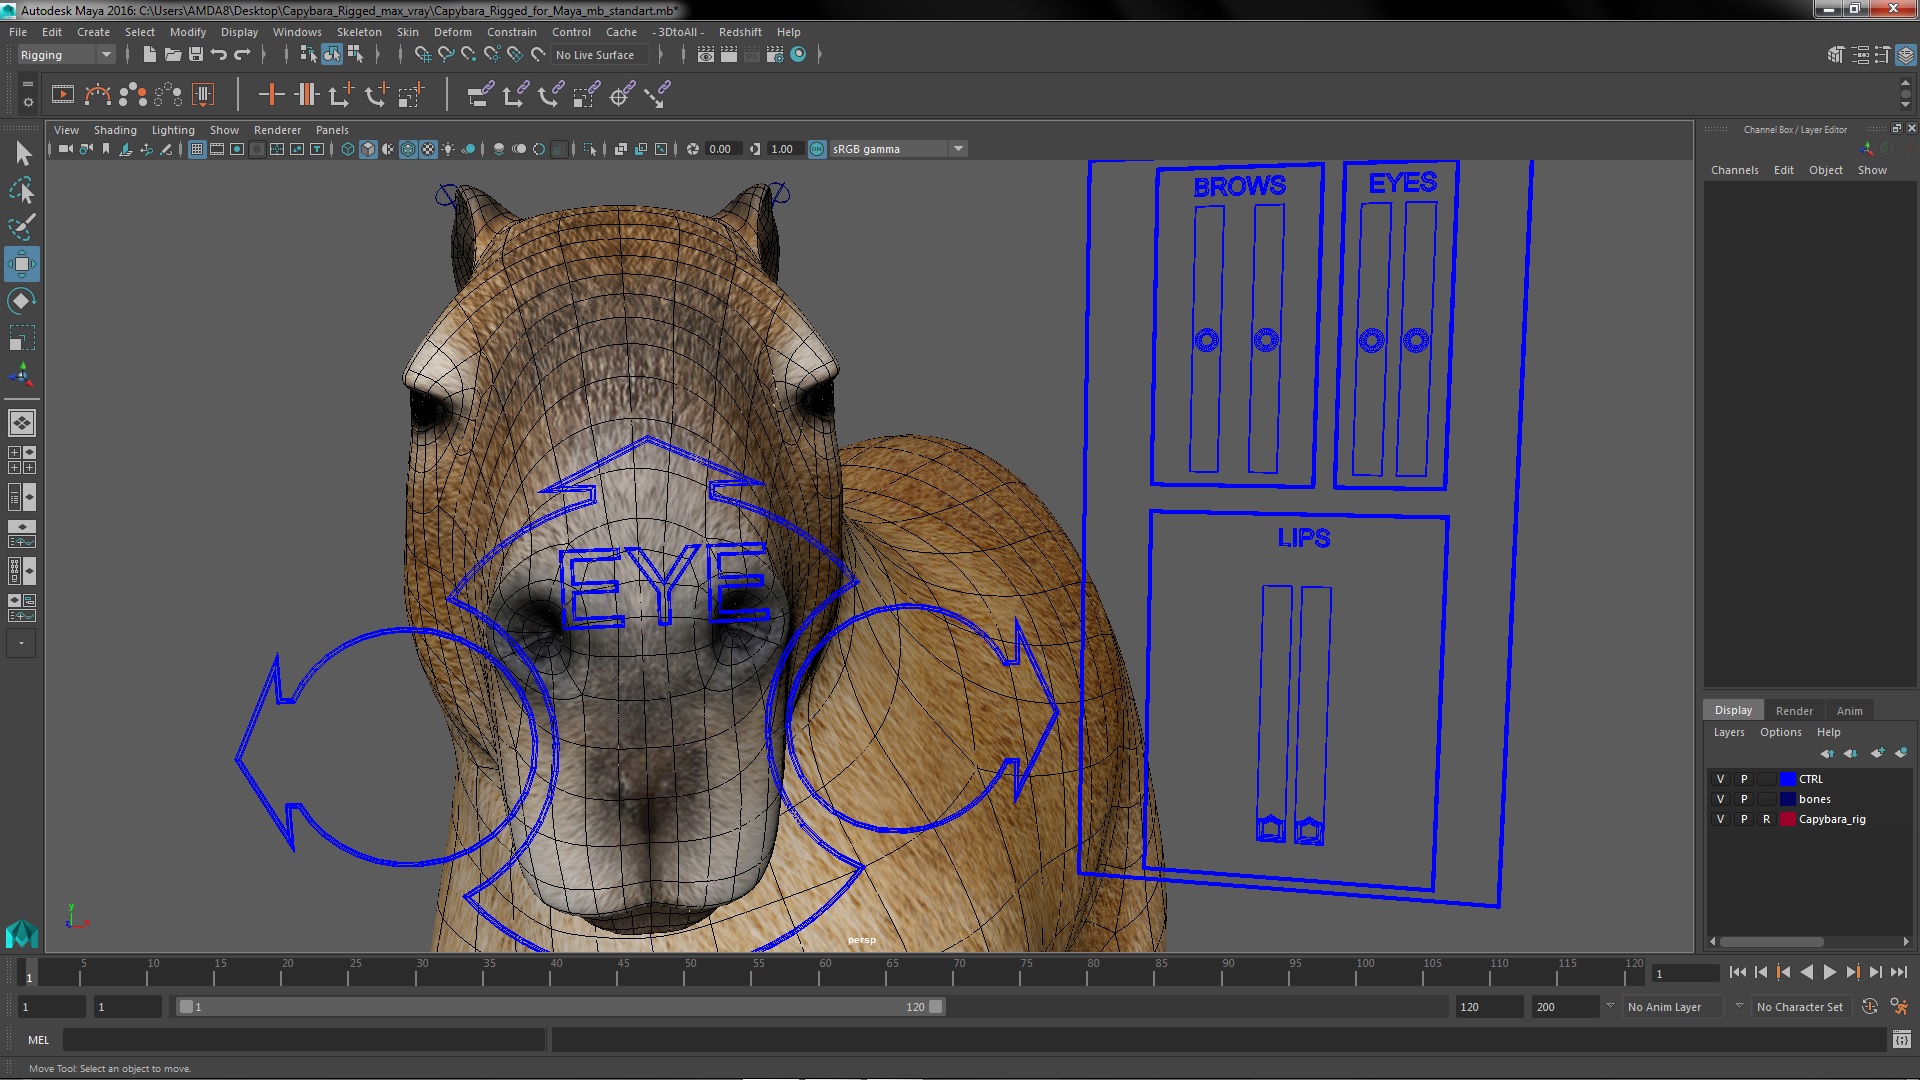
Task: Click the blue CTRL layer color swatch
Action: 1787,779
